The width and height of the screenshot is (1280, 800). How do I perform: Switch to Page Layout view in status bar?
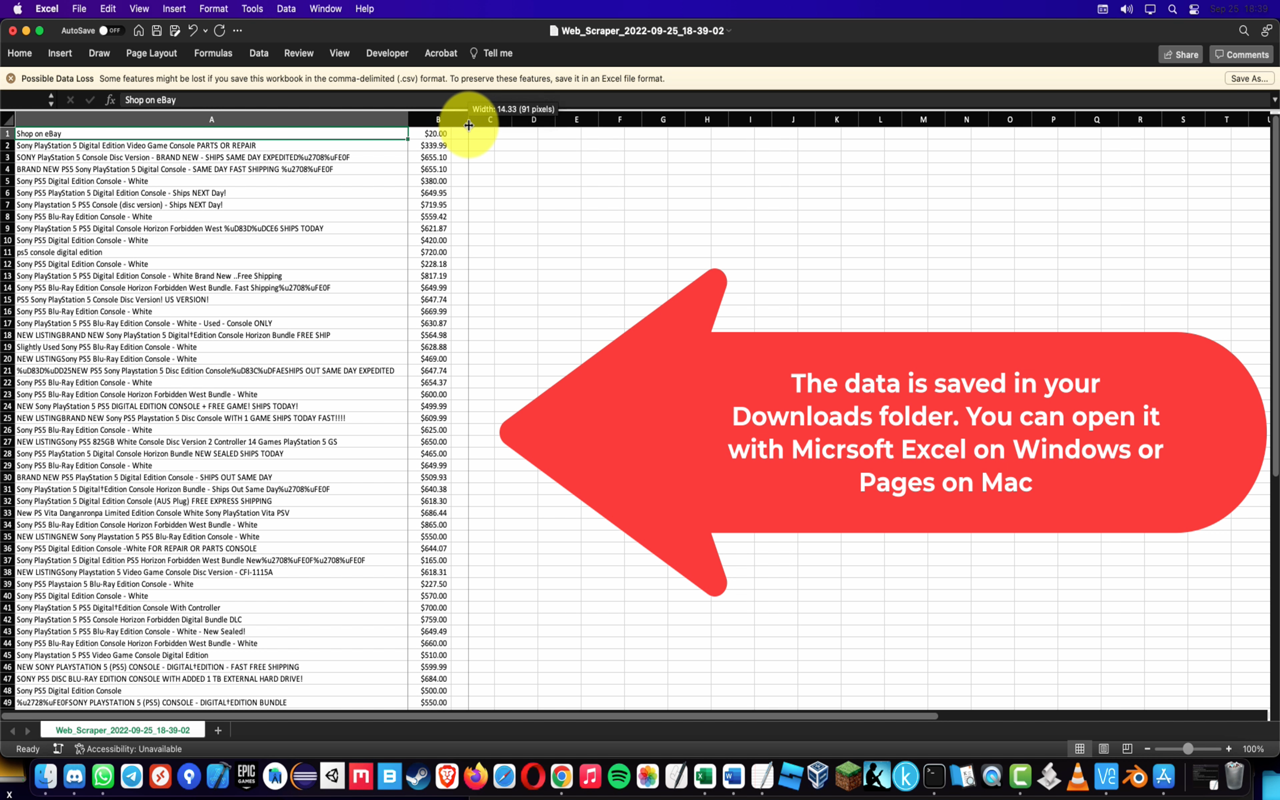[1104, 749]
